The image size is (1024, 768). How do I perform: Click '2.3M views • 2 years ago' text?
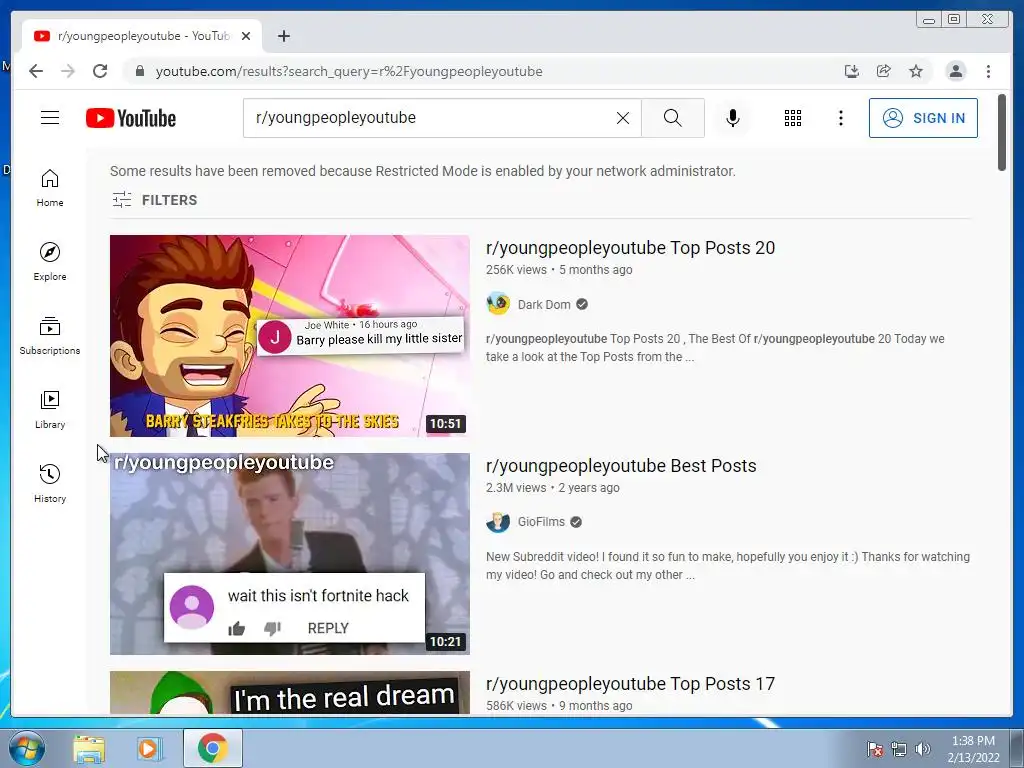coord(552,488)
